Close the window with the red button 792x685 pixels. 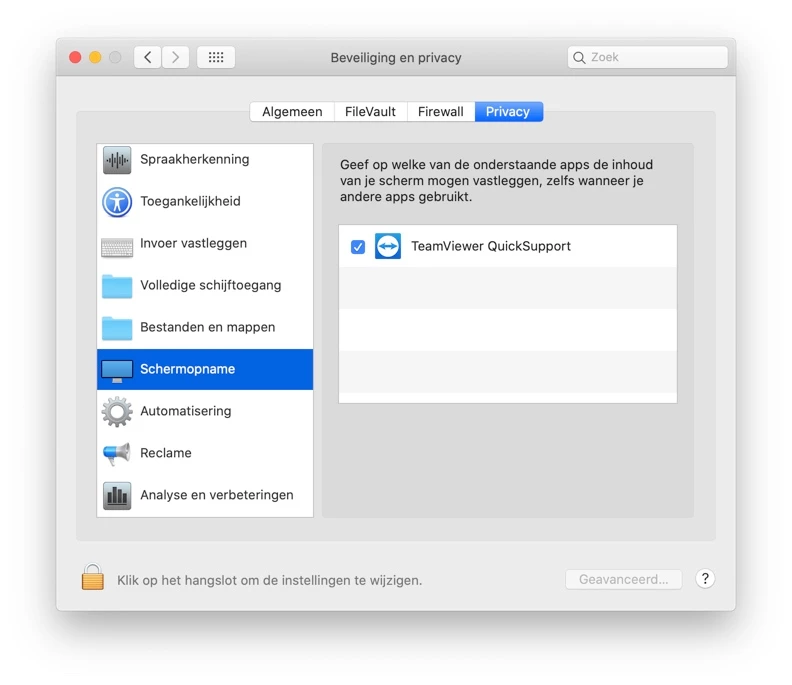pyautogui.click(x=75, y=57)
